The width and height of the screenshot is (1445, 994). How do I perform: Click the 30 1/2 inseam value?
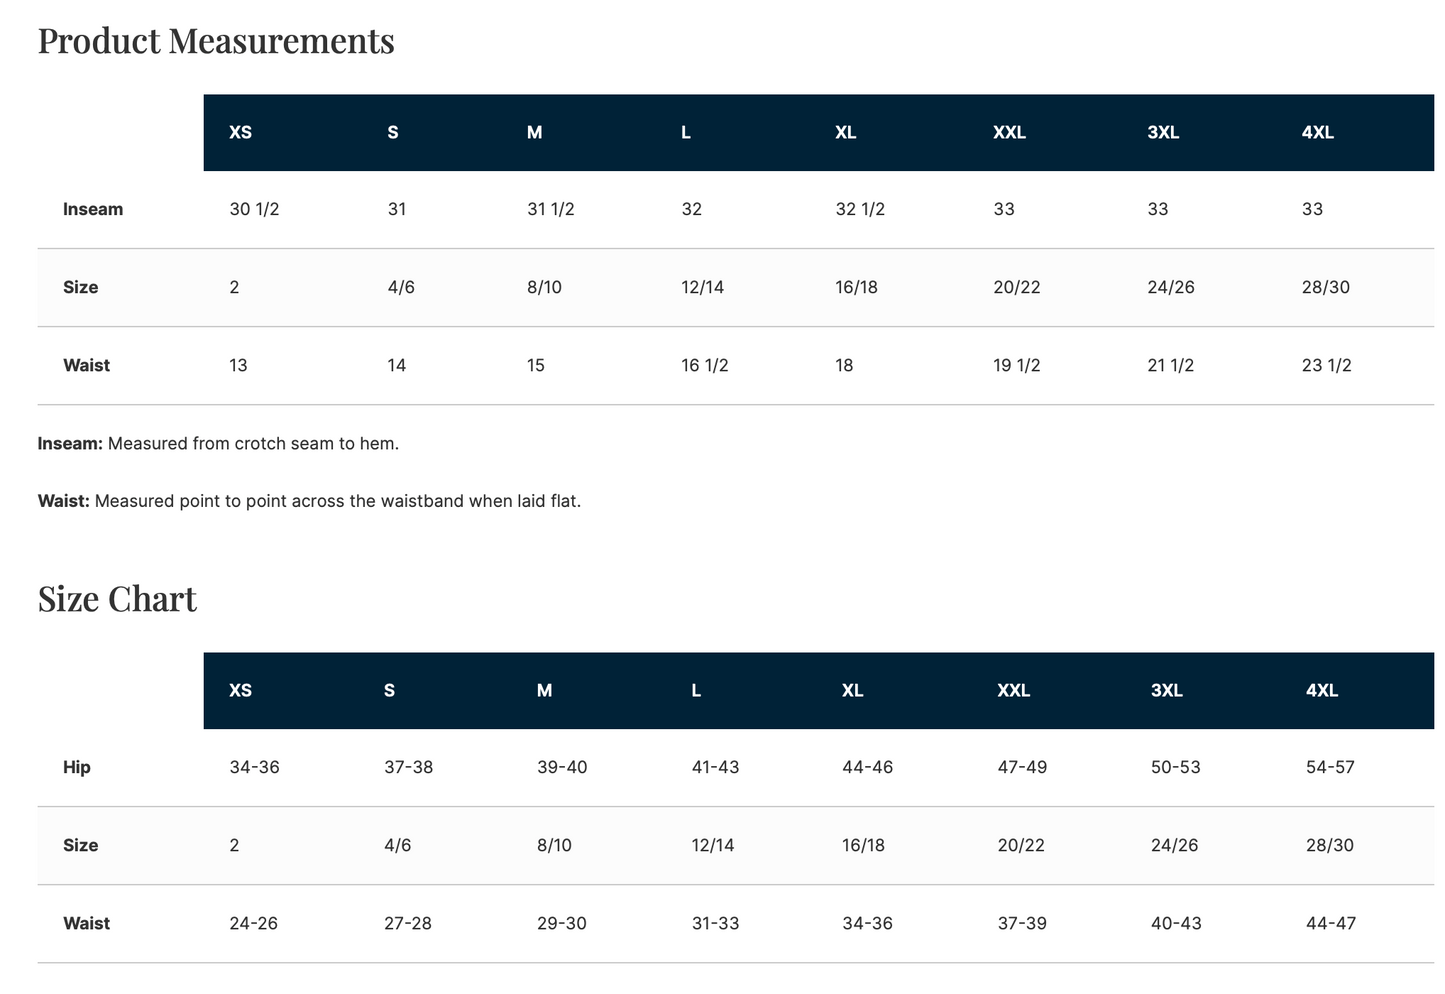pos(254,209)
